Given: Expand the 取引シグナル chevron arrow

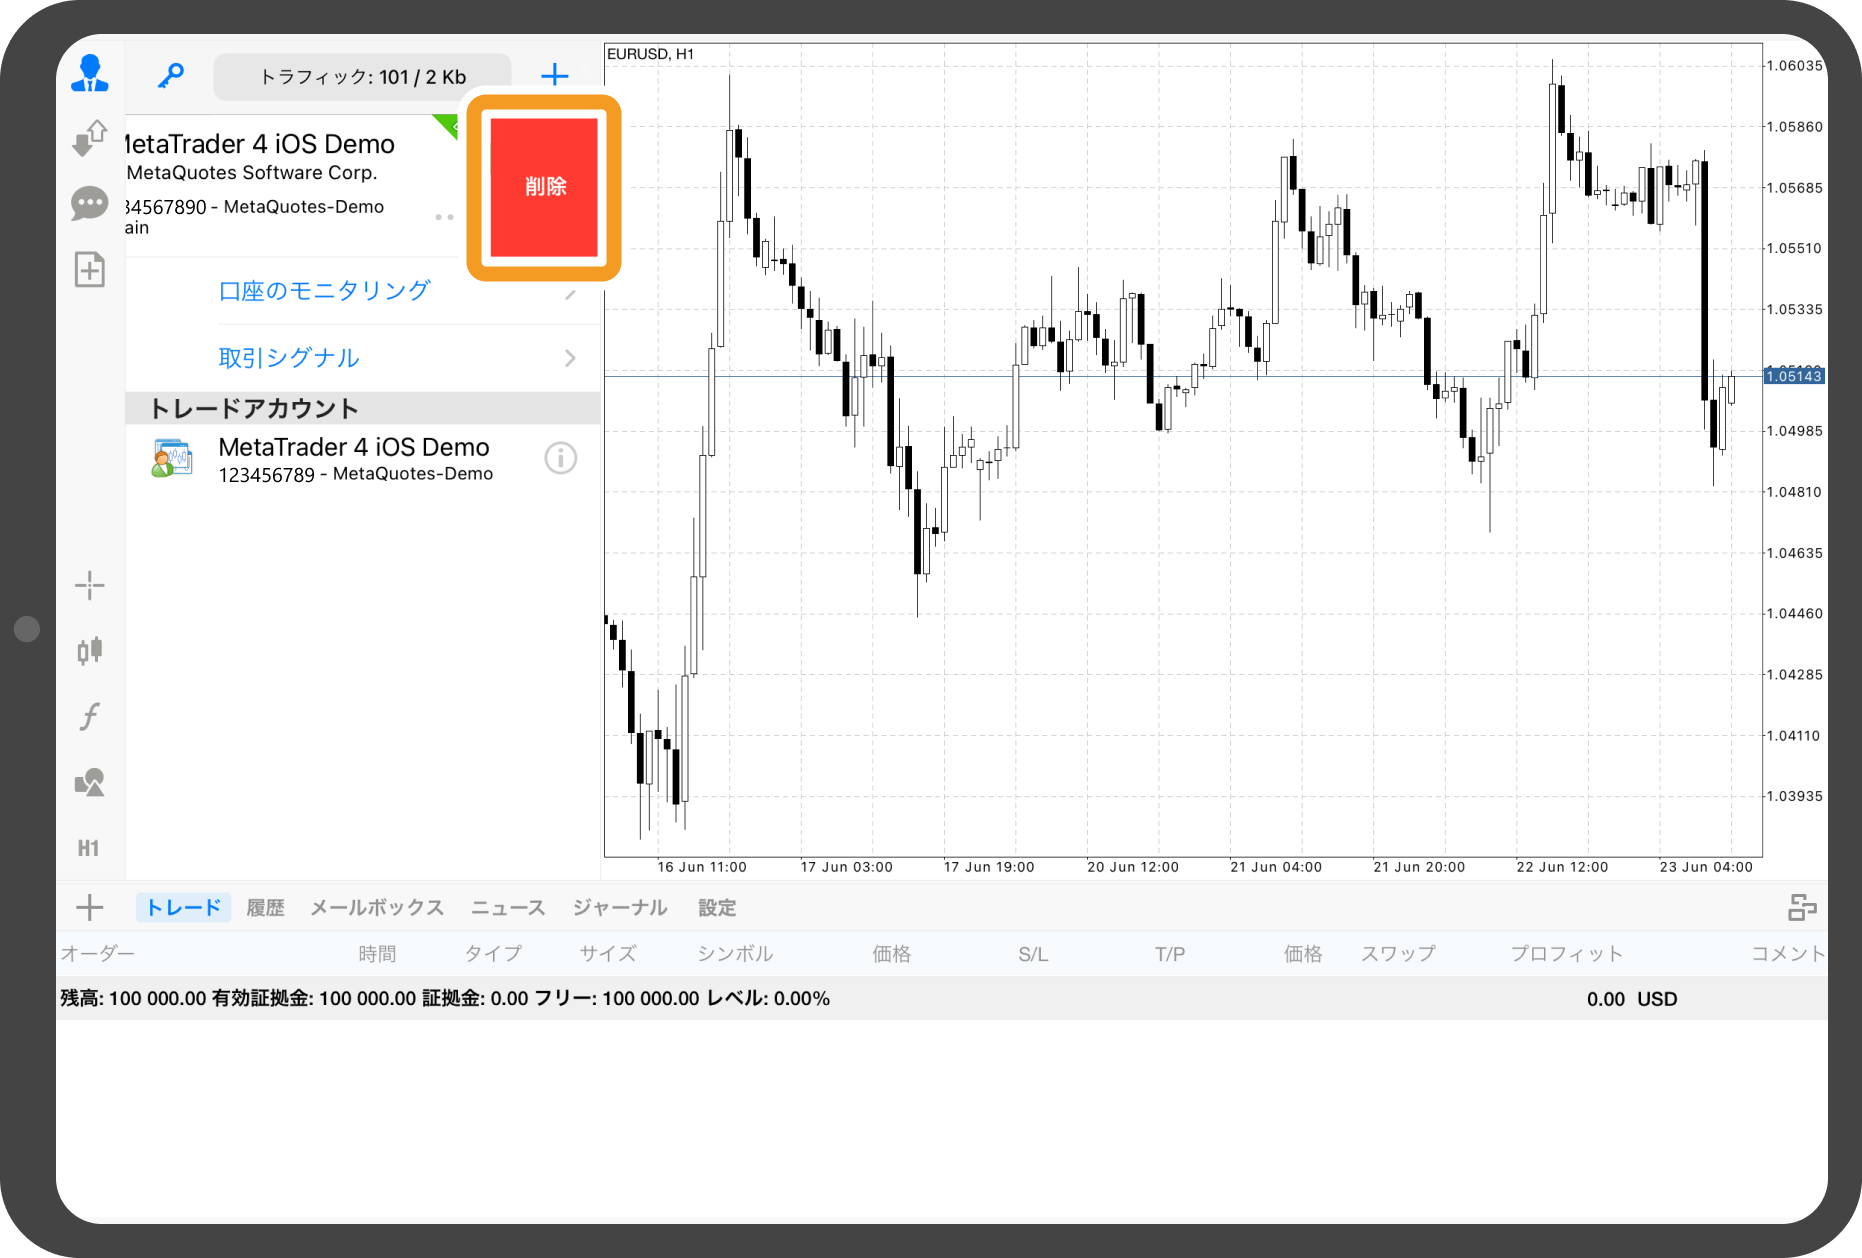Looking at the screenshot, I should click(x=570, y=358).
